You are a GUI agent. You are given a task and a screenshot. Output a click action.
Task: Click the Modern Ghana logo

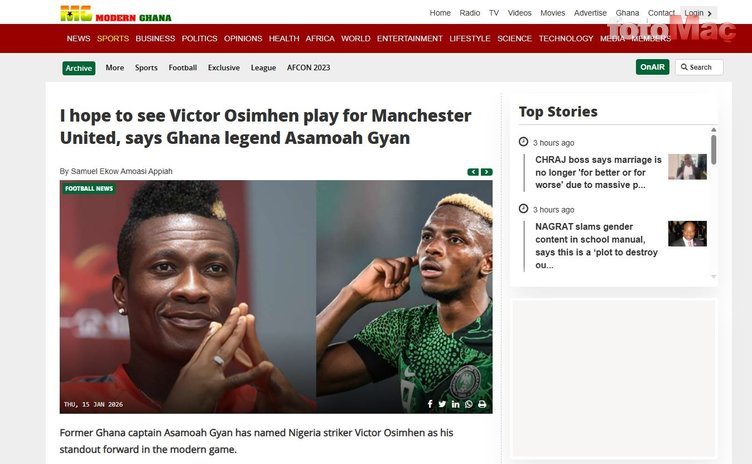pyautogui.click(x=115, y=14)
